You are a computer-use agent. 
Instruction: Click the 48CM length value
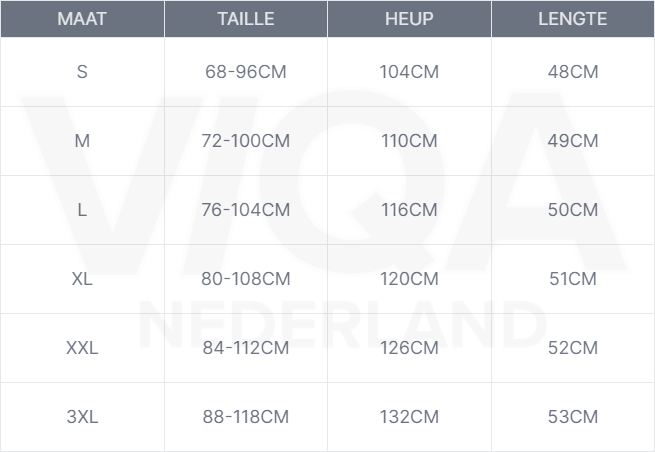(x=573, y=72)
